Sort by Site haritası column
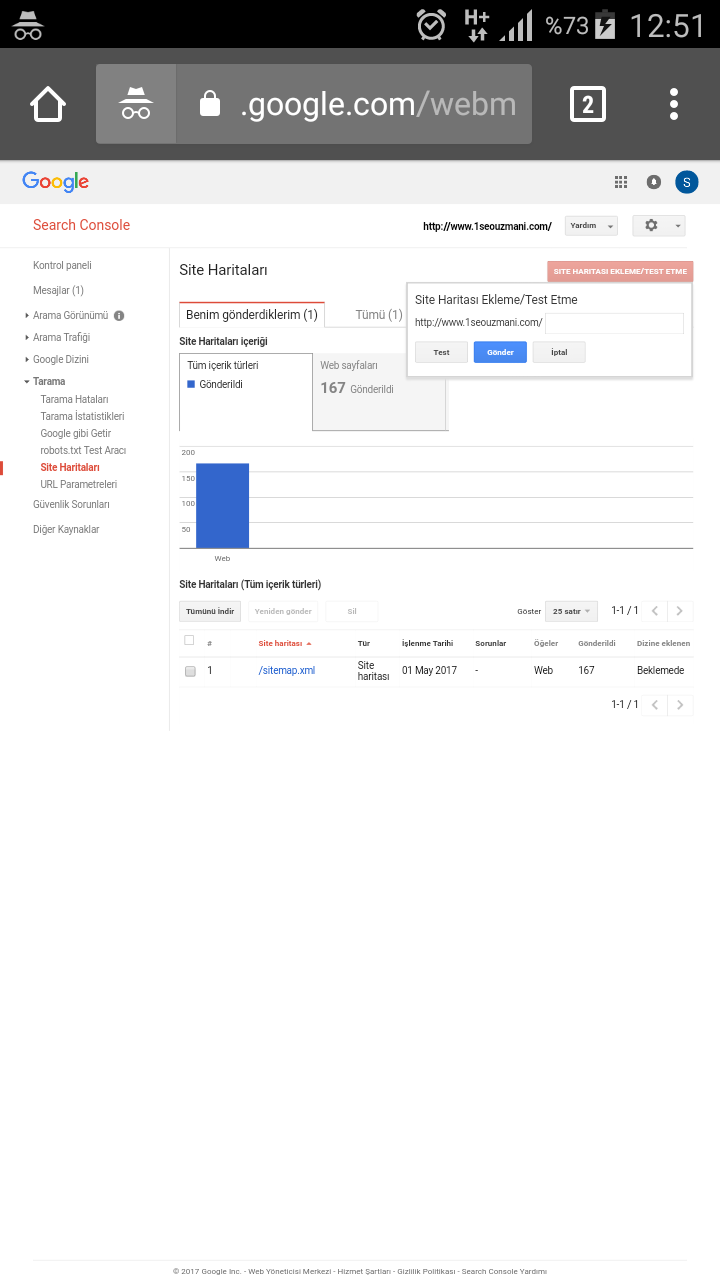This screenshot has width=720, height=1280. tap(285, 643)
